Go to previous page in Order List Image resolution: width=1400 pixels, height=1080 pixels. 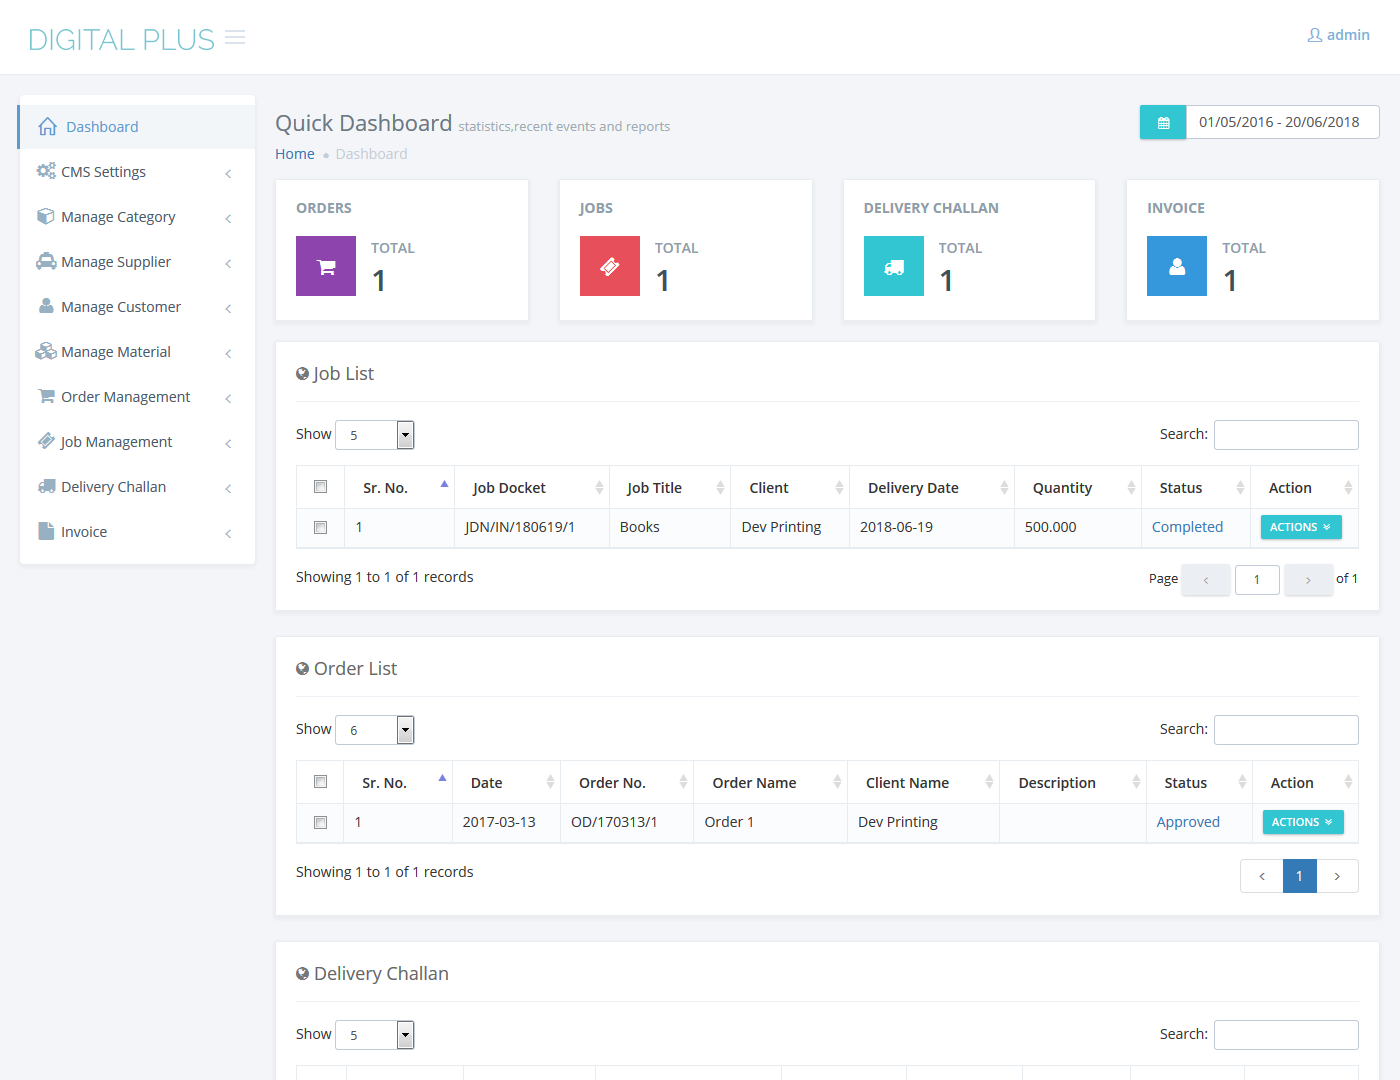click(1262, 876)
